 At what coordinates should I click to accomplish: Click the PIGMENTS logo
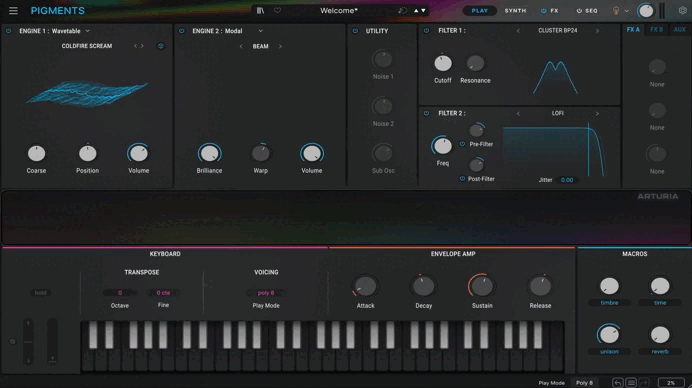pos(57,11)
